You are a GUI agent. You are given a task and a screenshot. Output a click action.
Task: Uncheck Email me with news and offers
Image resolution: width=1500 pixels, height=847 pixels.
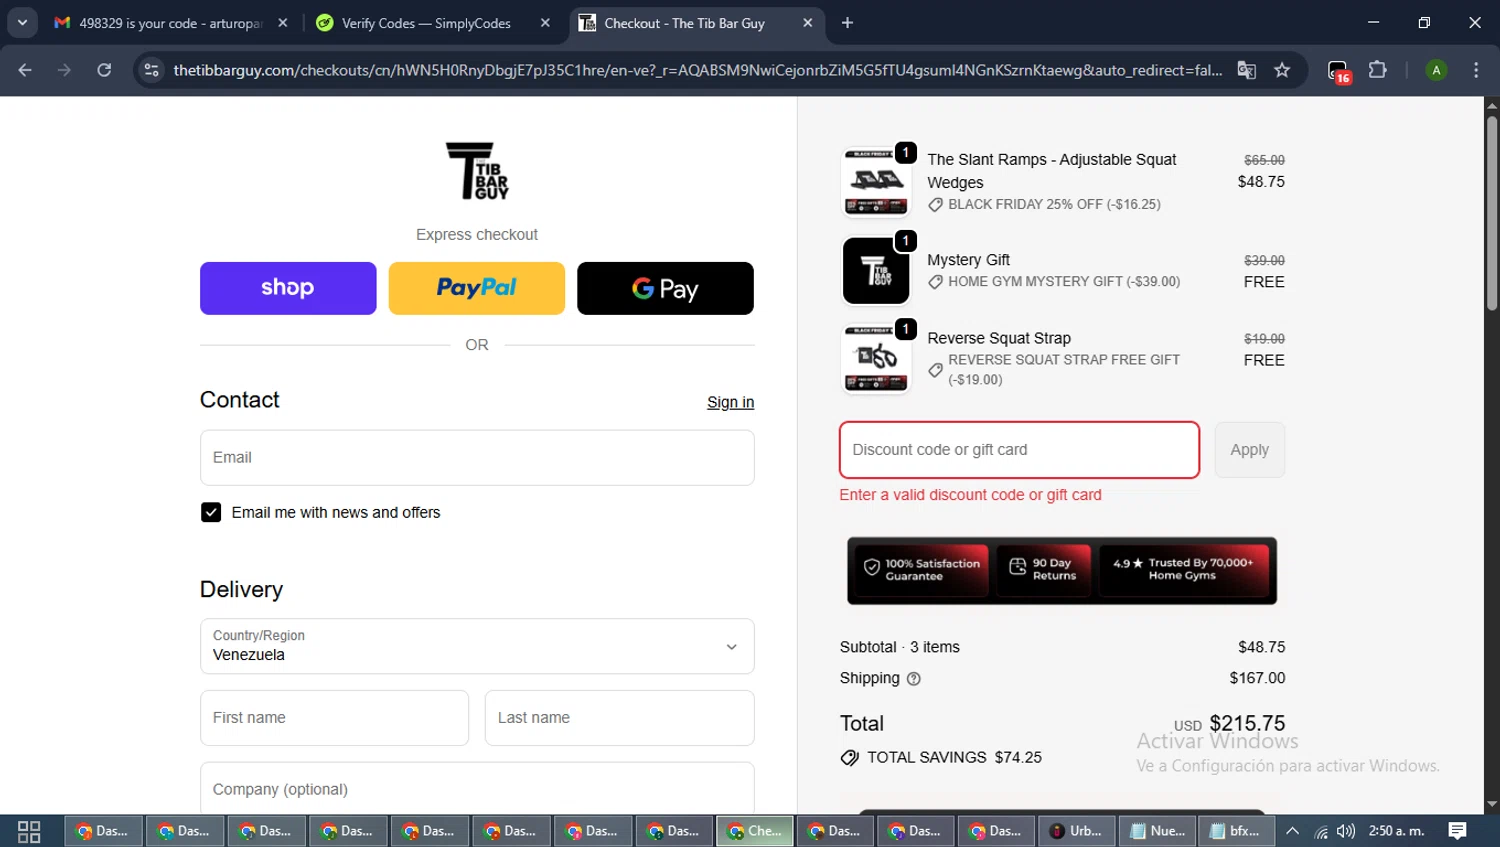(x=211, y=512)
